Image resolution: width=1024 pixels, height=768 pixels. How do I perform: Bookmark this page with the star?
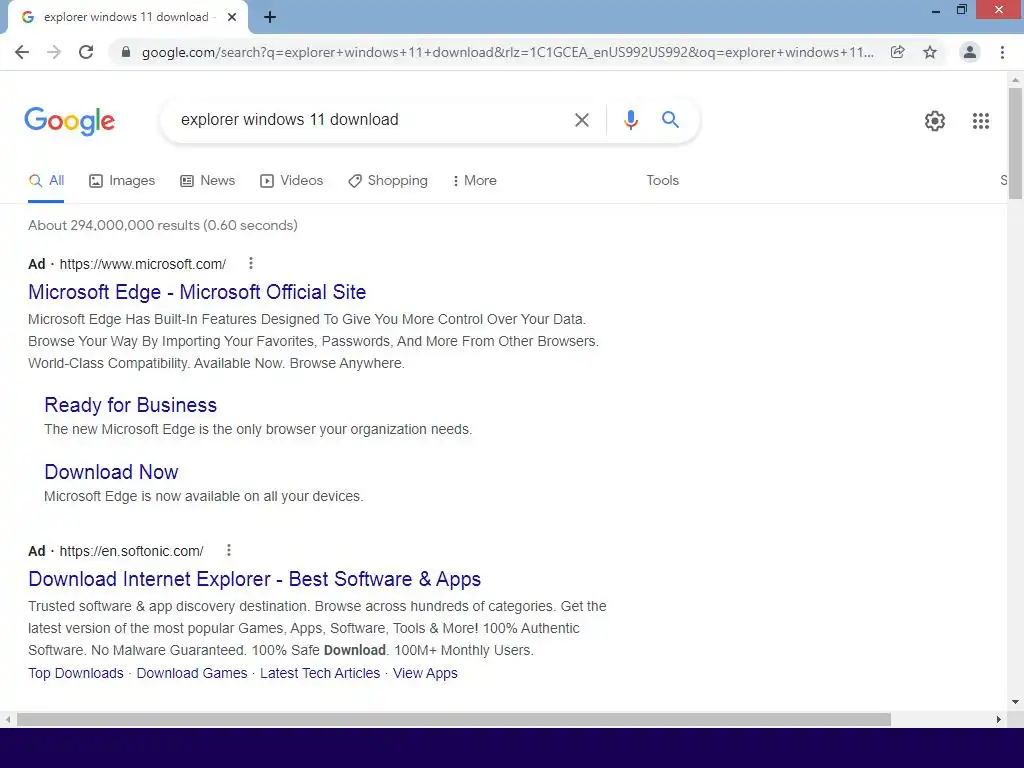click(930, 52)
